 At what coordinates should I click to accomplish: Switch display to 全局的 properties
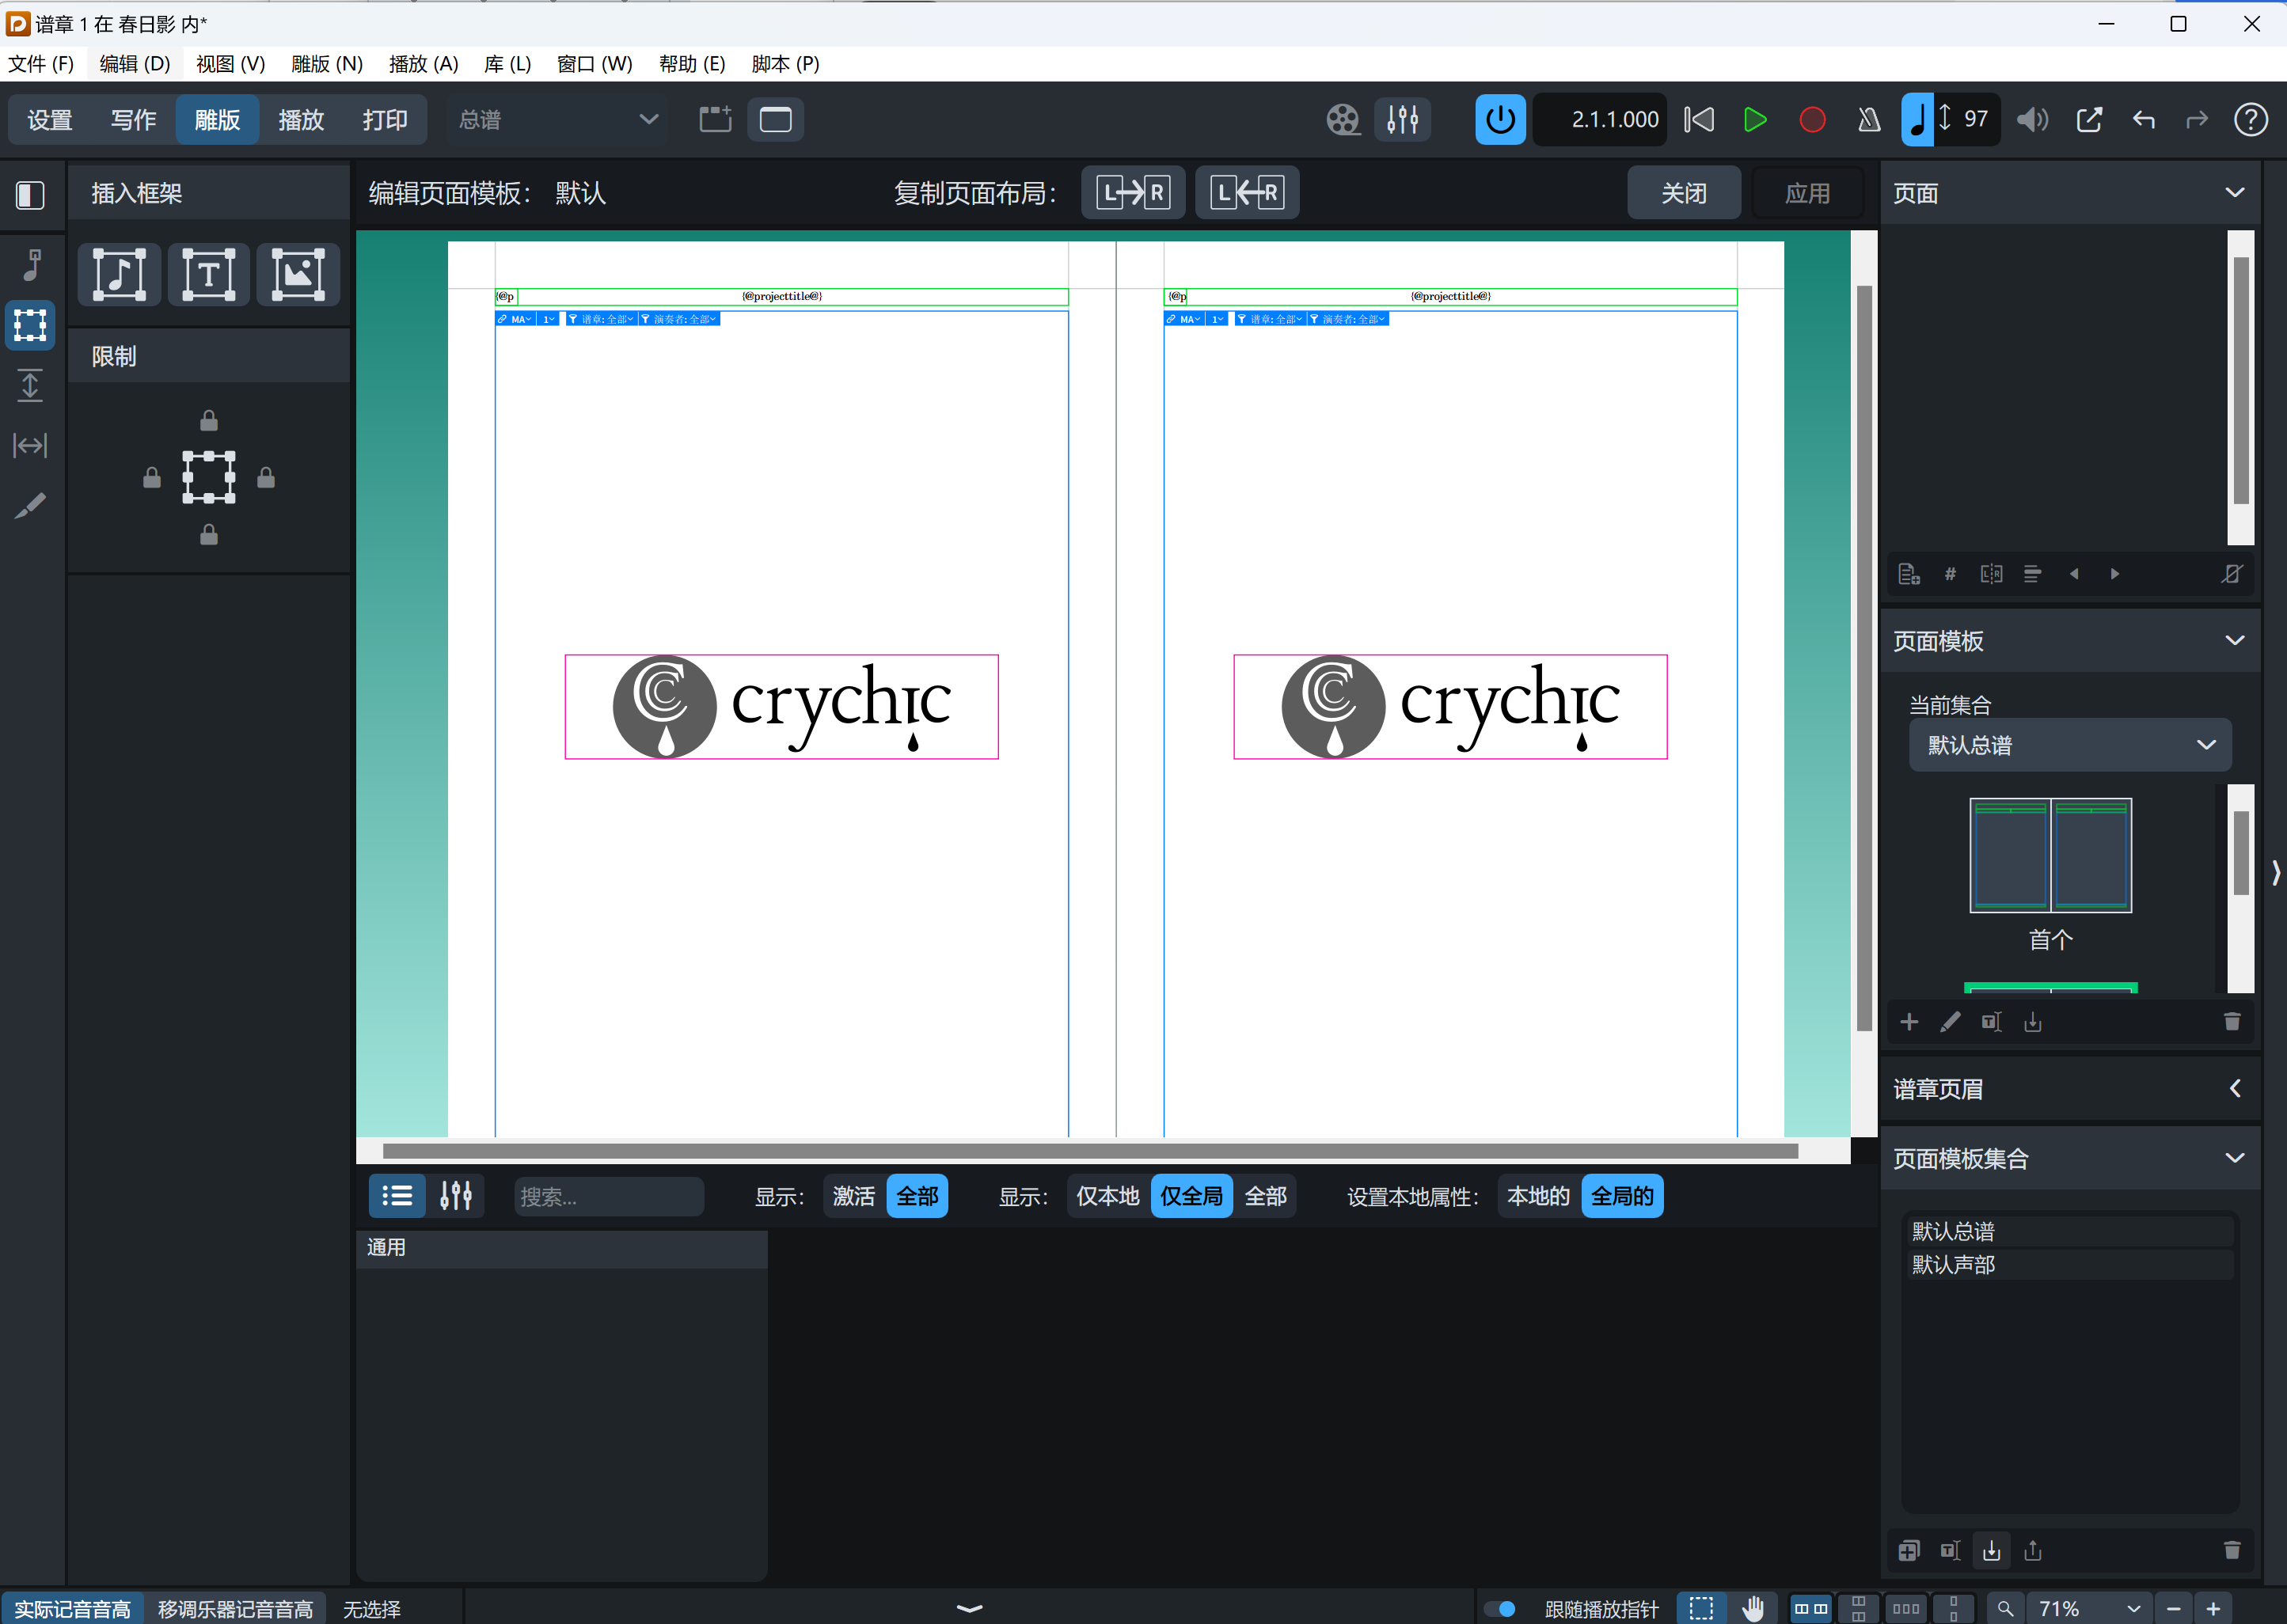click(x=1621, y=1196)
